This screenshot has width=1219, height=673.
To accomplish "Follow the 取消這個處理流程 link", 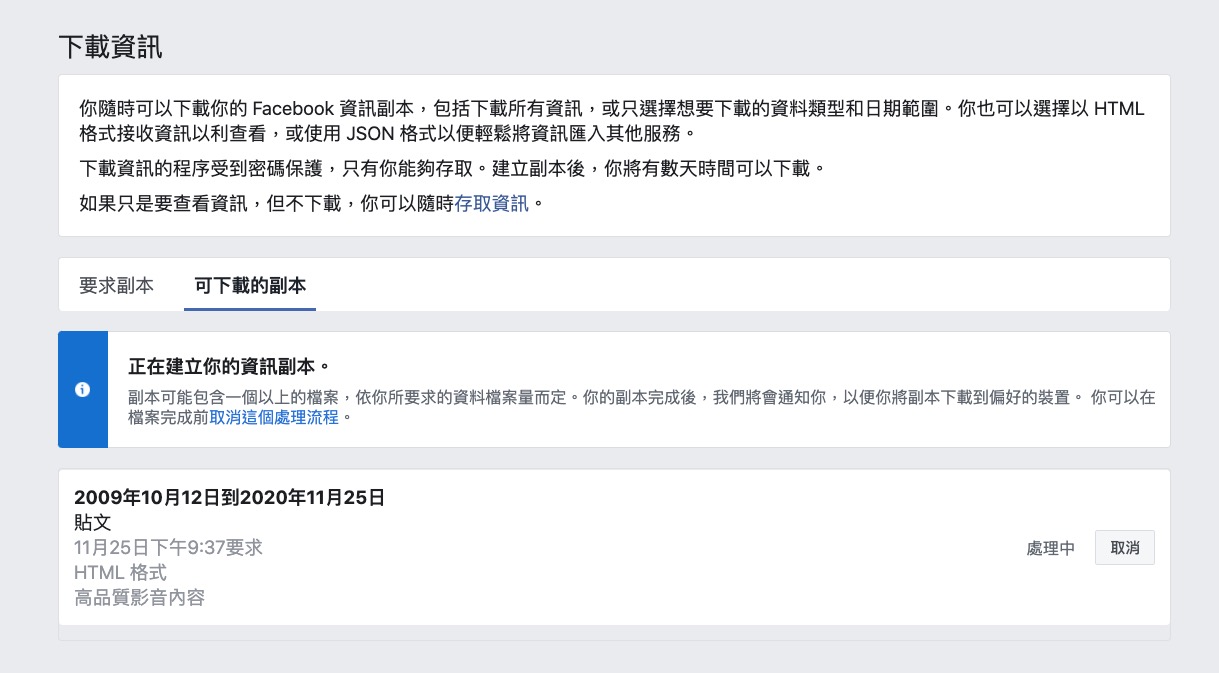I will pos(275,418).
